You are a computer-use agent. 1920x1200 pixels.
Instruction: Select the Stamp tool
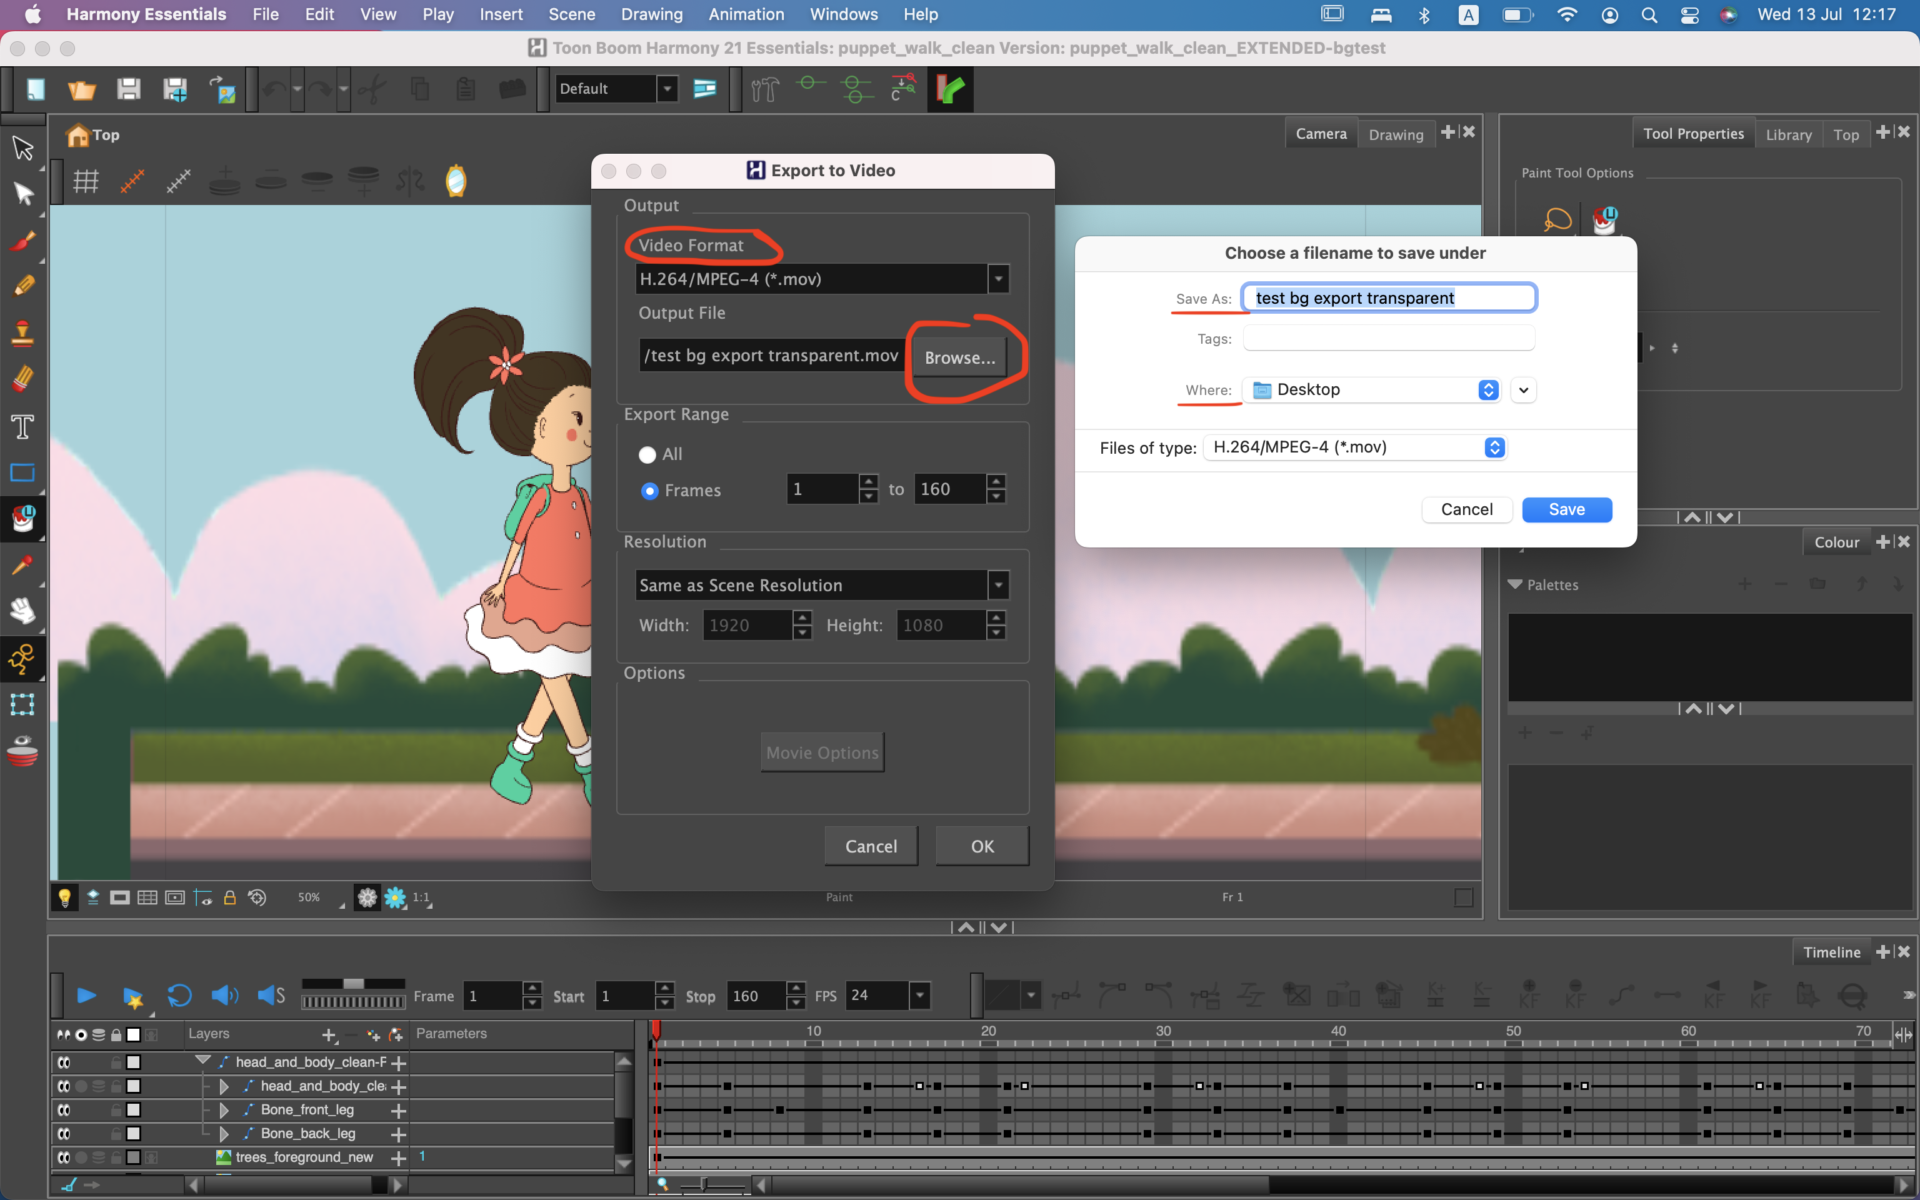22,333
